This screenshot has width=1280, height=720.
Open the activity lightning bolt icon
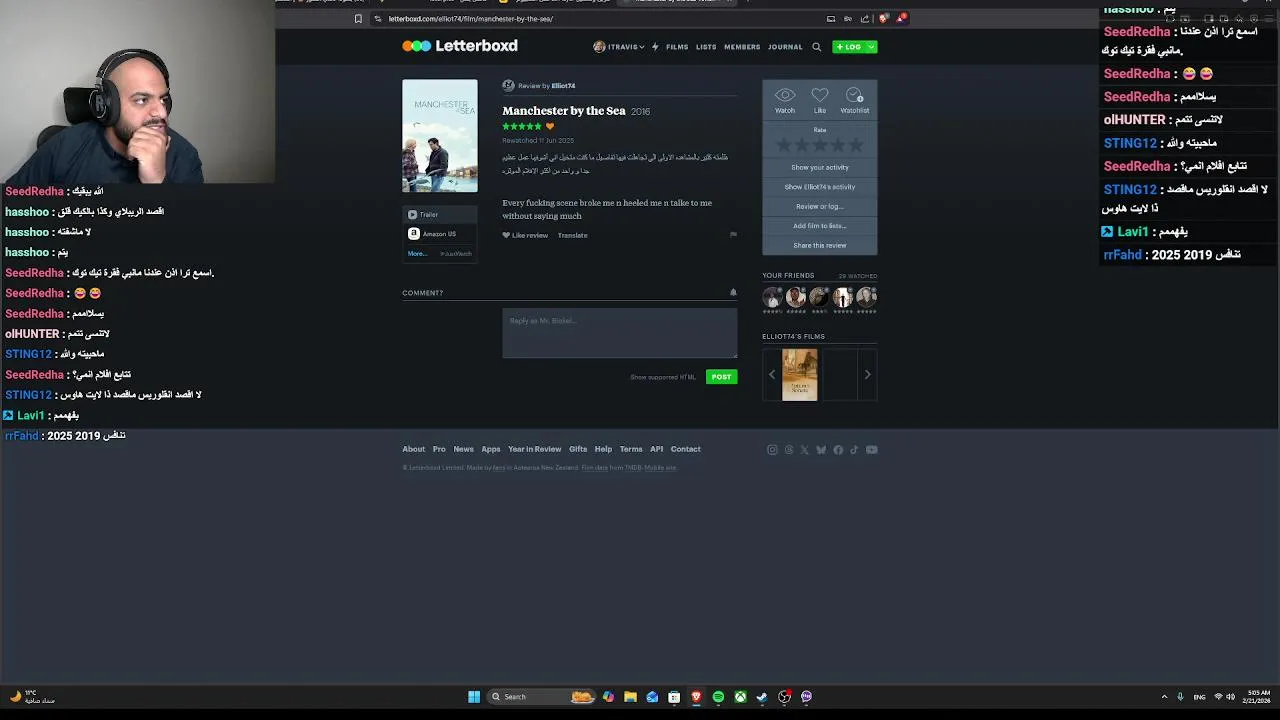[655, 47]
